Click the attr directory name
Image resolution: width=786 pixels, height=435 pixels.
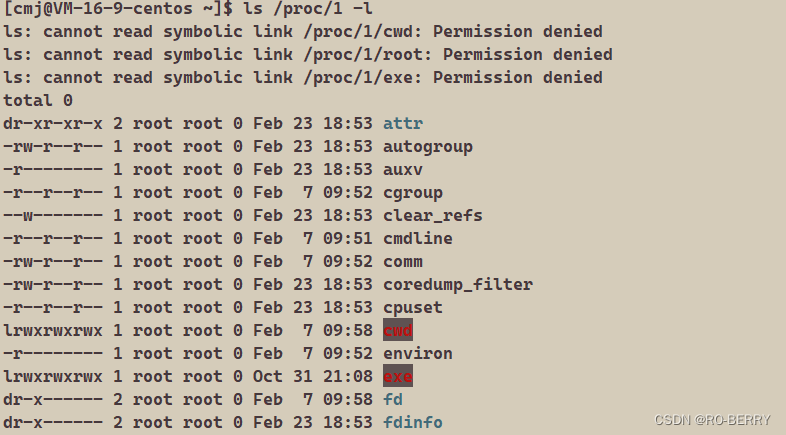pyautogui.click(x=403, y=124)
